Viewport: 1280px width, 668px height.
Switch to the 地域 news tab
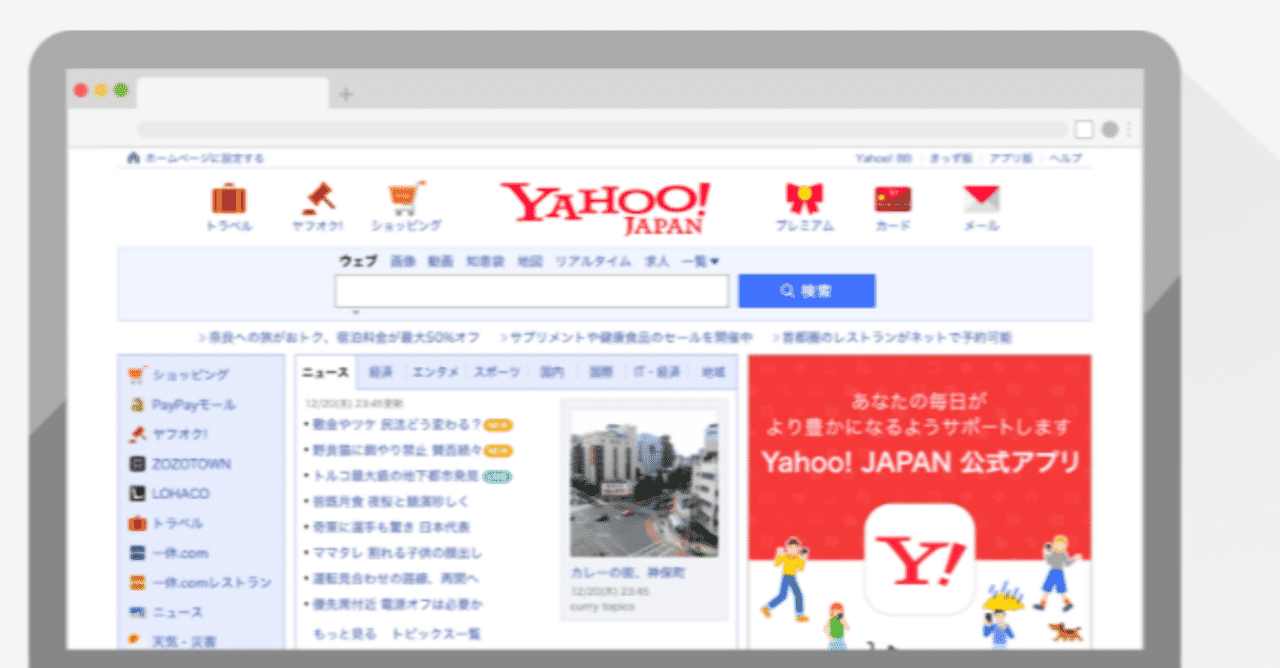pyautogui.click(x=713, y=372)
